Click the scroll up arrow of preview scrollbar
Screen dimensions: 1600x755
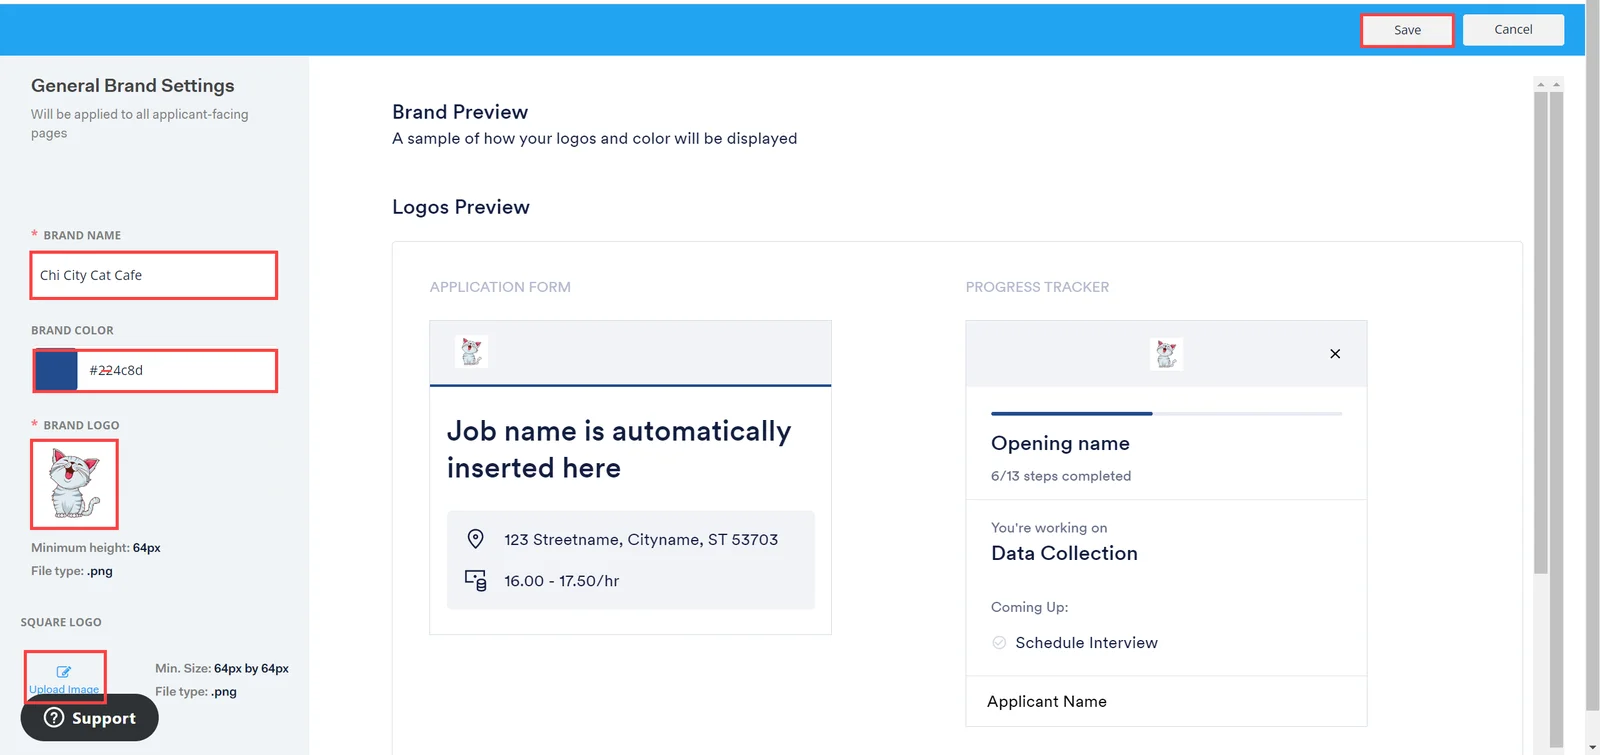tap(1541, 85)
